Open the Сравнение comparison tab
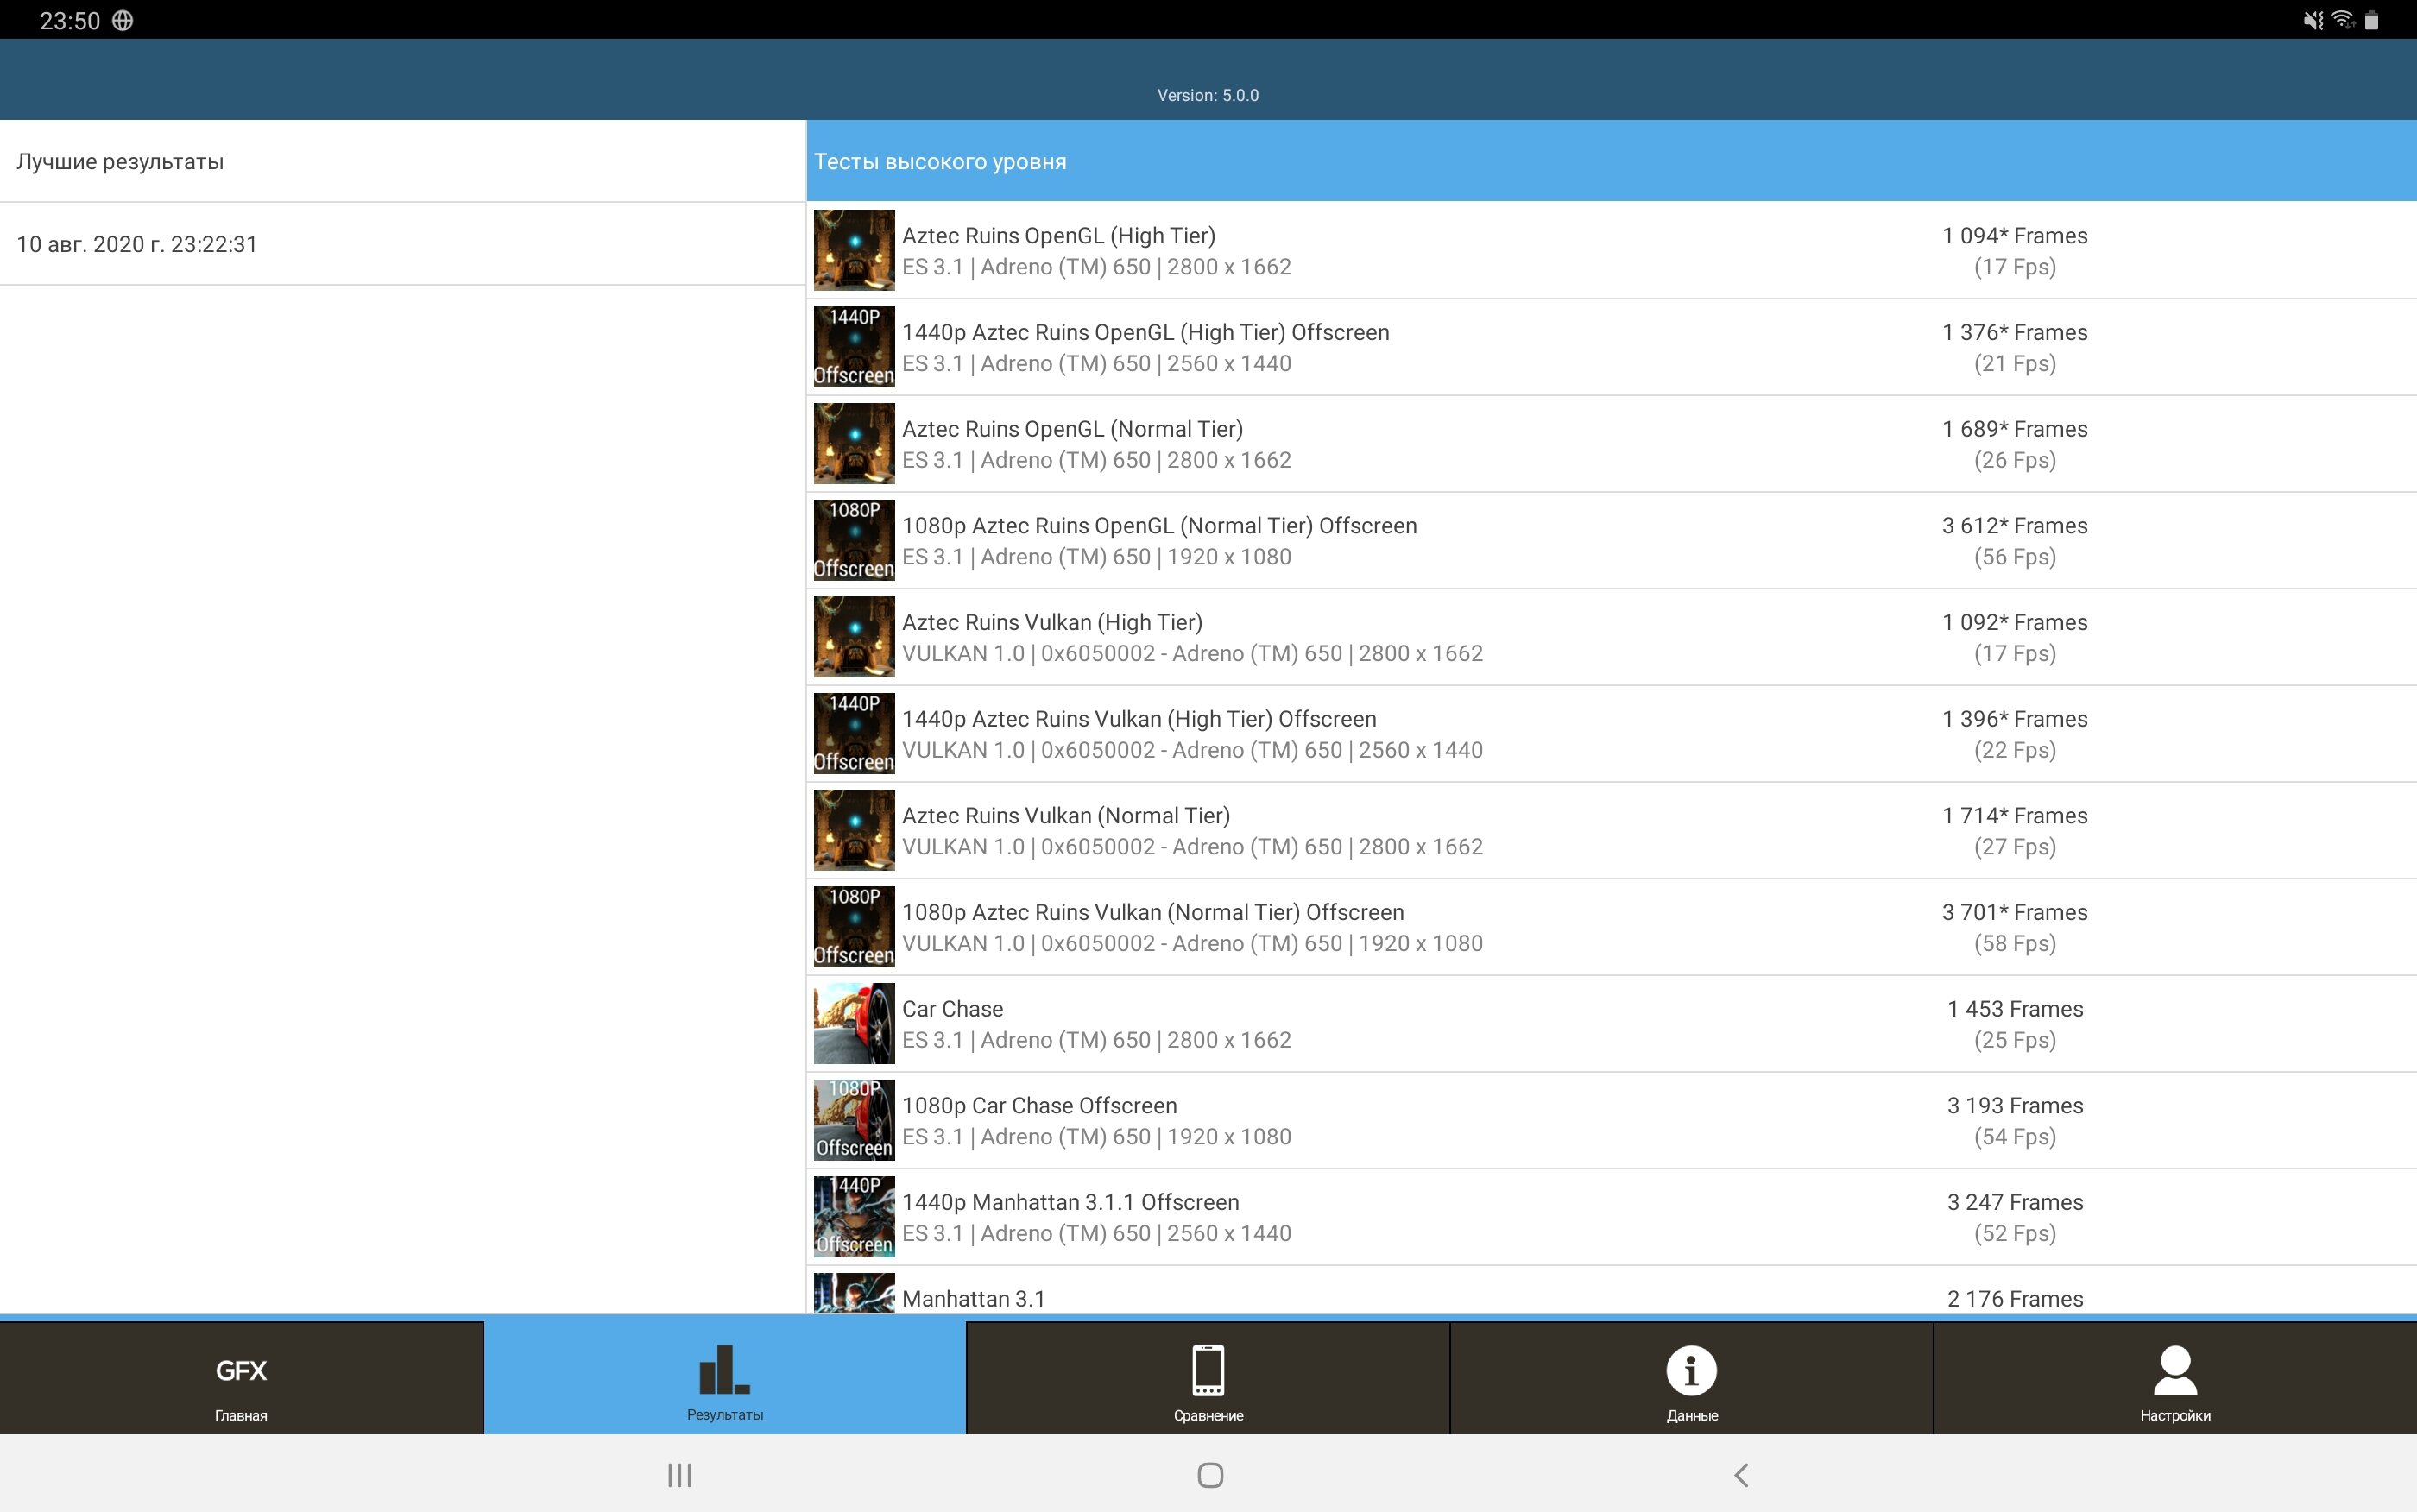The width and height of the screenshot is (2417, 1512). (x=1208, y=1378)
